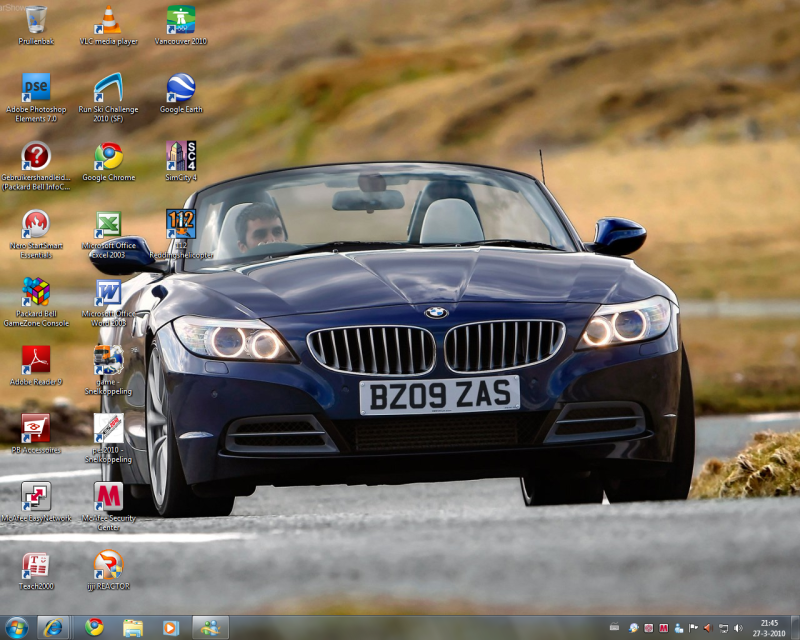Select the Gebruikershandleiding Packard Bell shortcut
800x640 pixels.
coord(36,165)
